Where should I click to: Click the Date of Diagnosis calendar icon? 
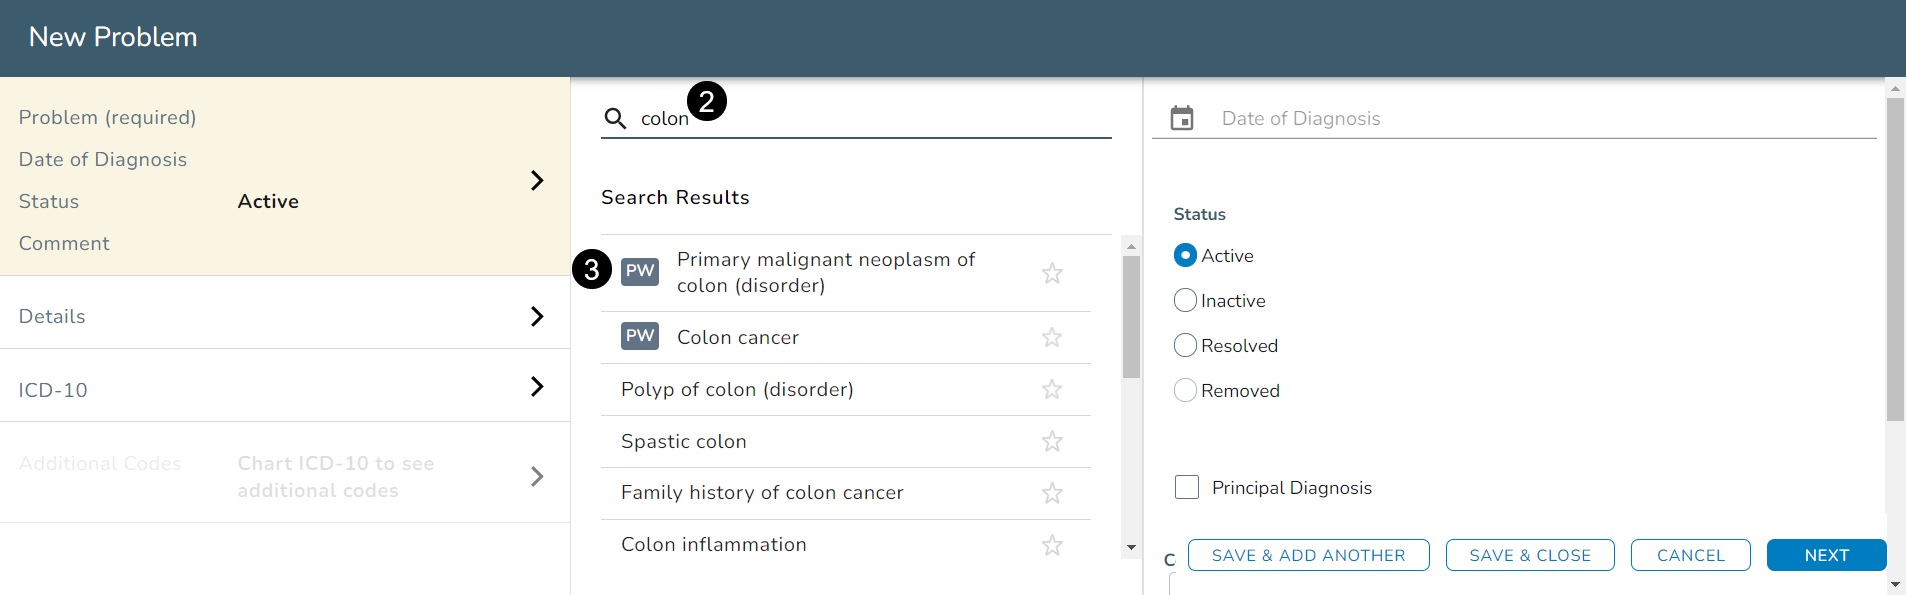(x=1182, y=118)
